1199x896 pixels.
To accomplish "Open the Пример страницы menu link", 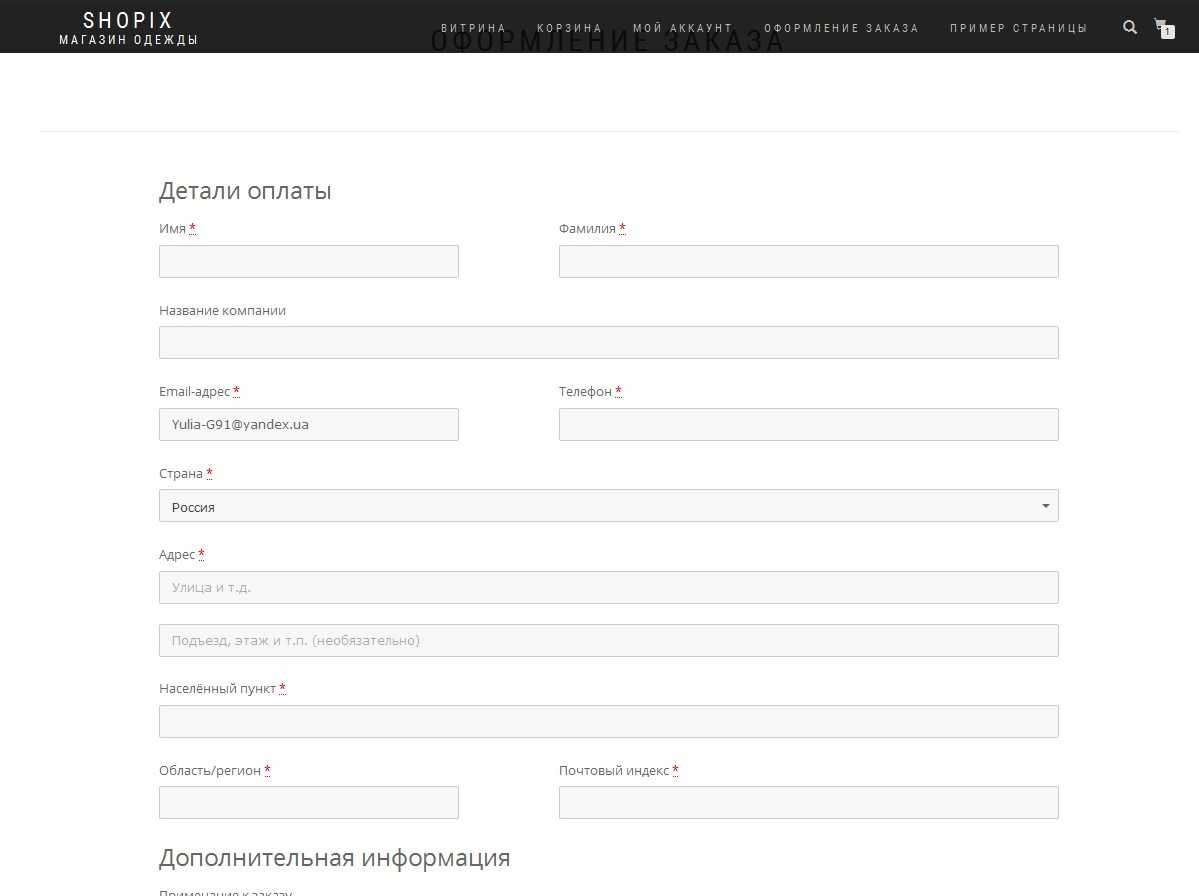I will [1018, 28].
